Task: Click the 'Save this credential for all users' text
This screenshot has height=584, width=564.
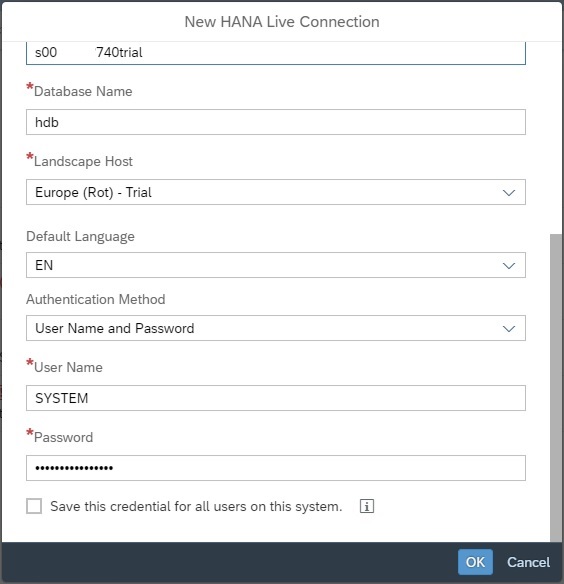Action: click(196, 507)
